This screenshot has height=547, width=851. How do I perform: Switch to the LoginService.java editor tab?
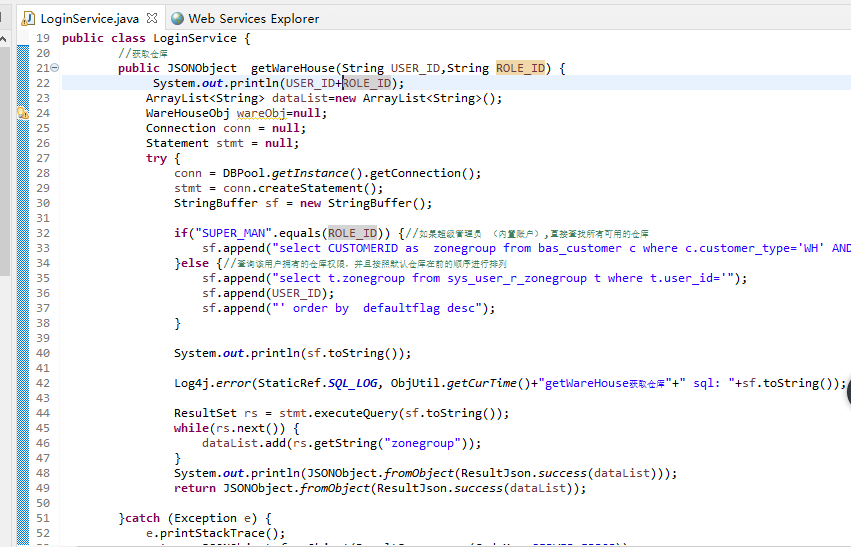[89, 18]
